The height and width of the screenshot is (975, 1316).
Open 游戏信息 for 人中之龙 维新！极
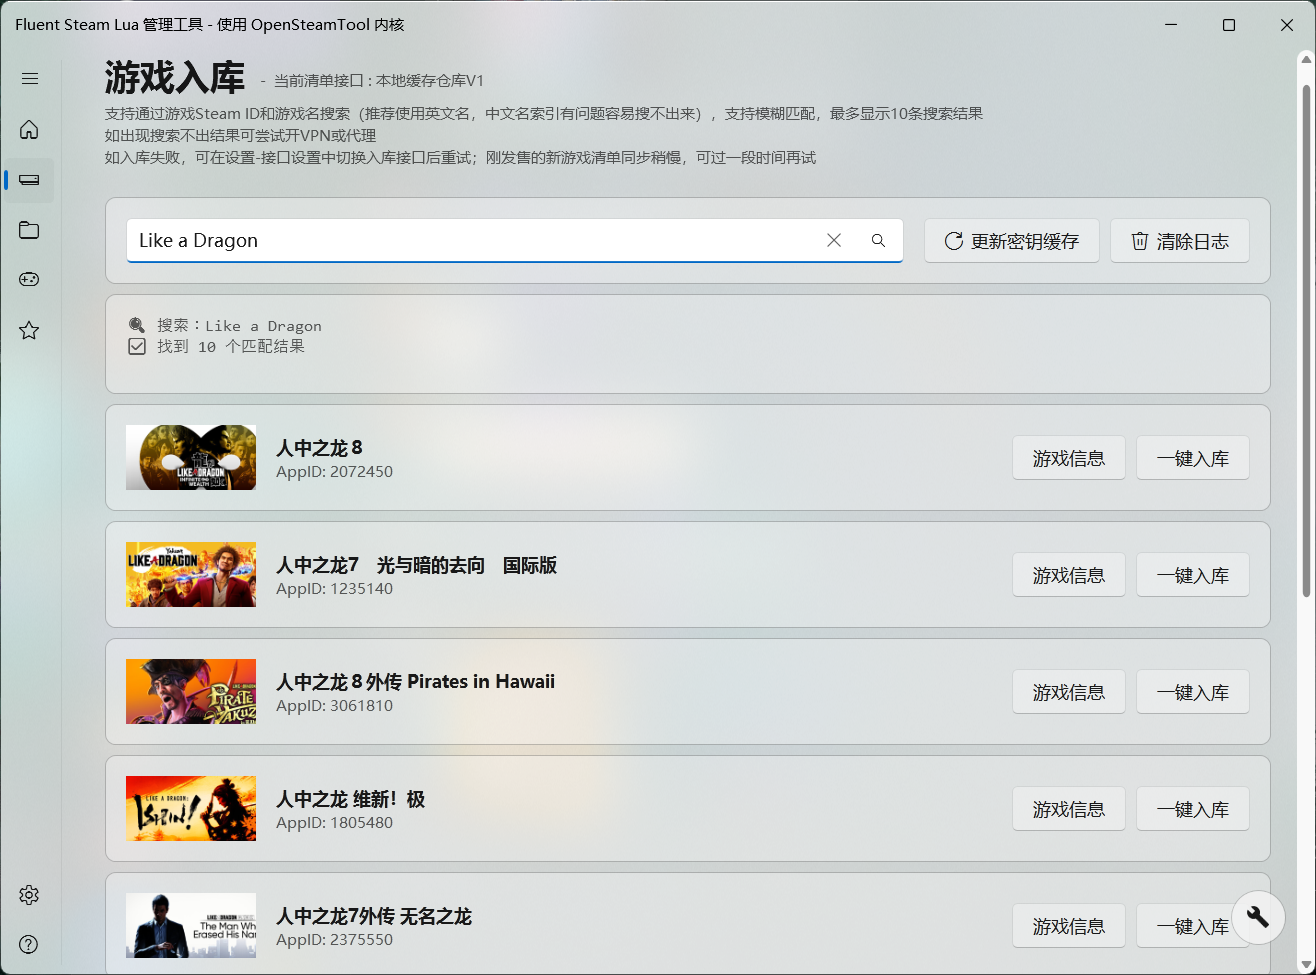point(1069,809)
